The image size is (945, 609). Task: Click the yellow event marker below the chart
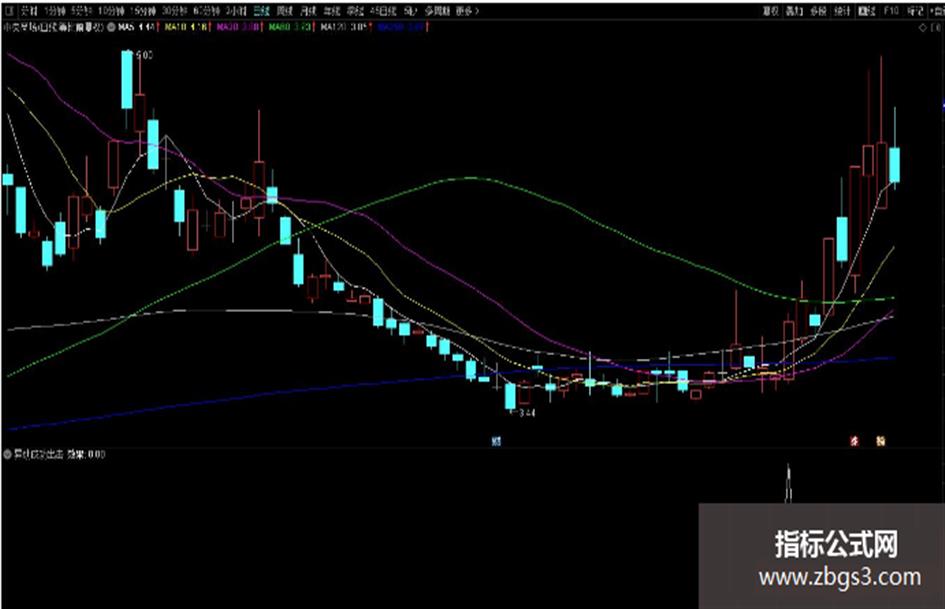click(881, 441)
